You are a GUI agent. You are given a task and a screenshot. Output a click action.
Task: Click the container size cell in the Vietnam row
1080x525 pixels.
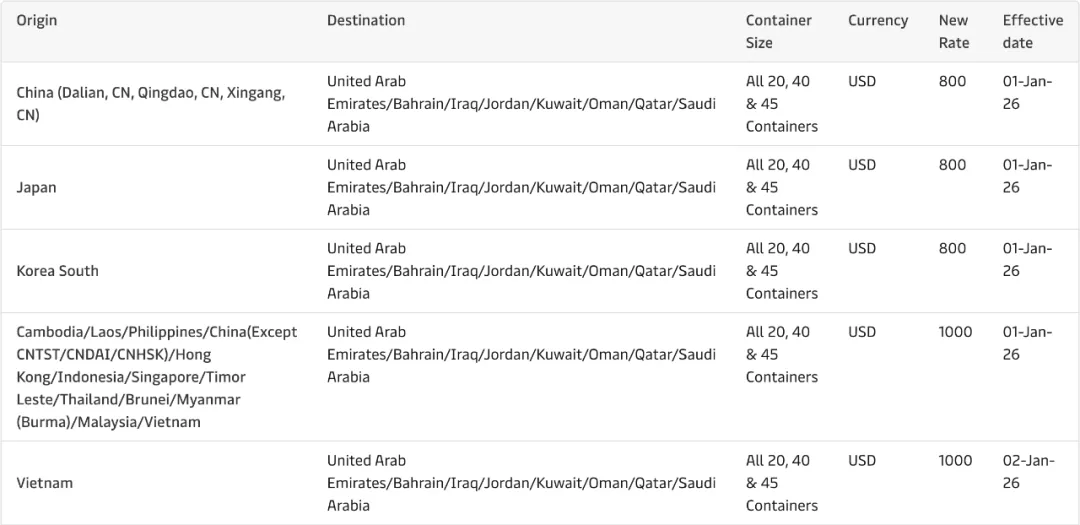click(781, 483)
